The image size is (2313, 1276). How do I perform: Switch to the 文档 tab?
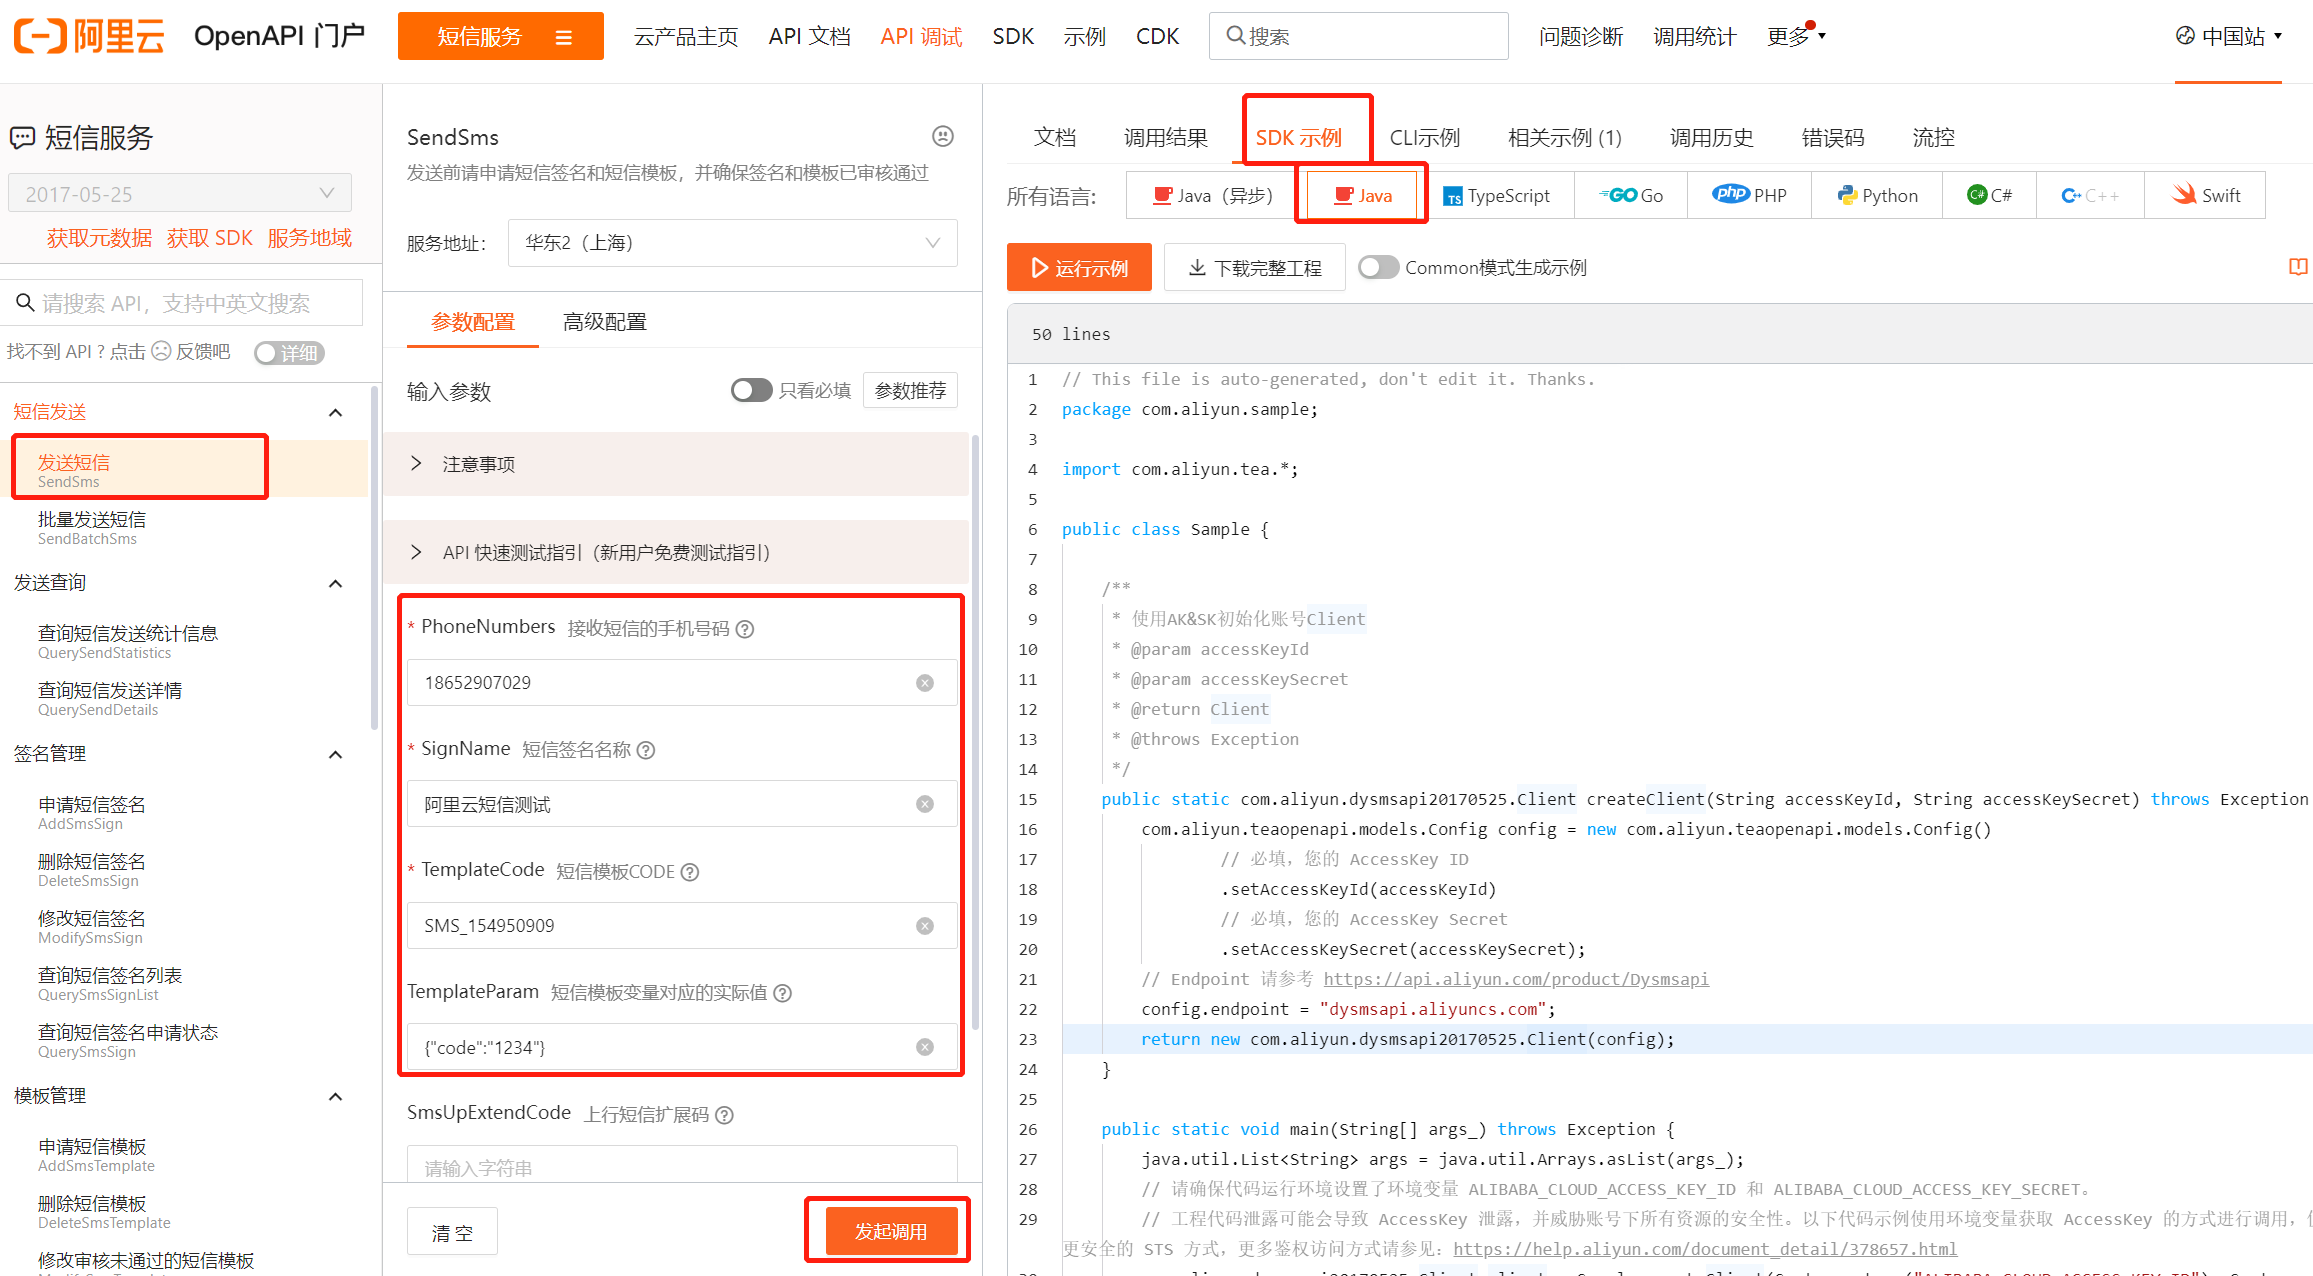[1055, 137]
